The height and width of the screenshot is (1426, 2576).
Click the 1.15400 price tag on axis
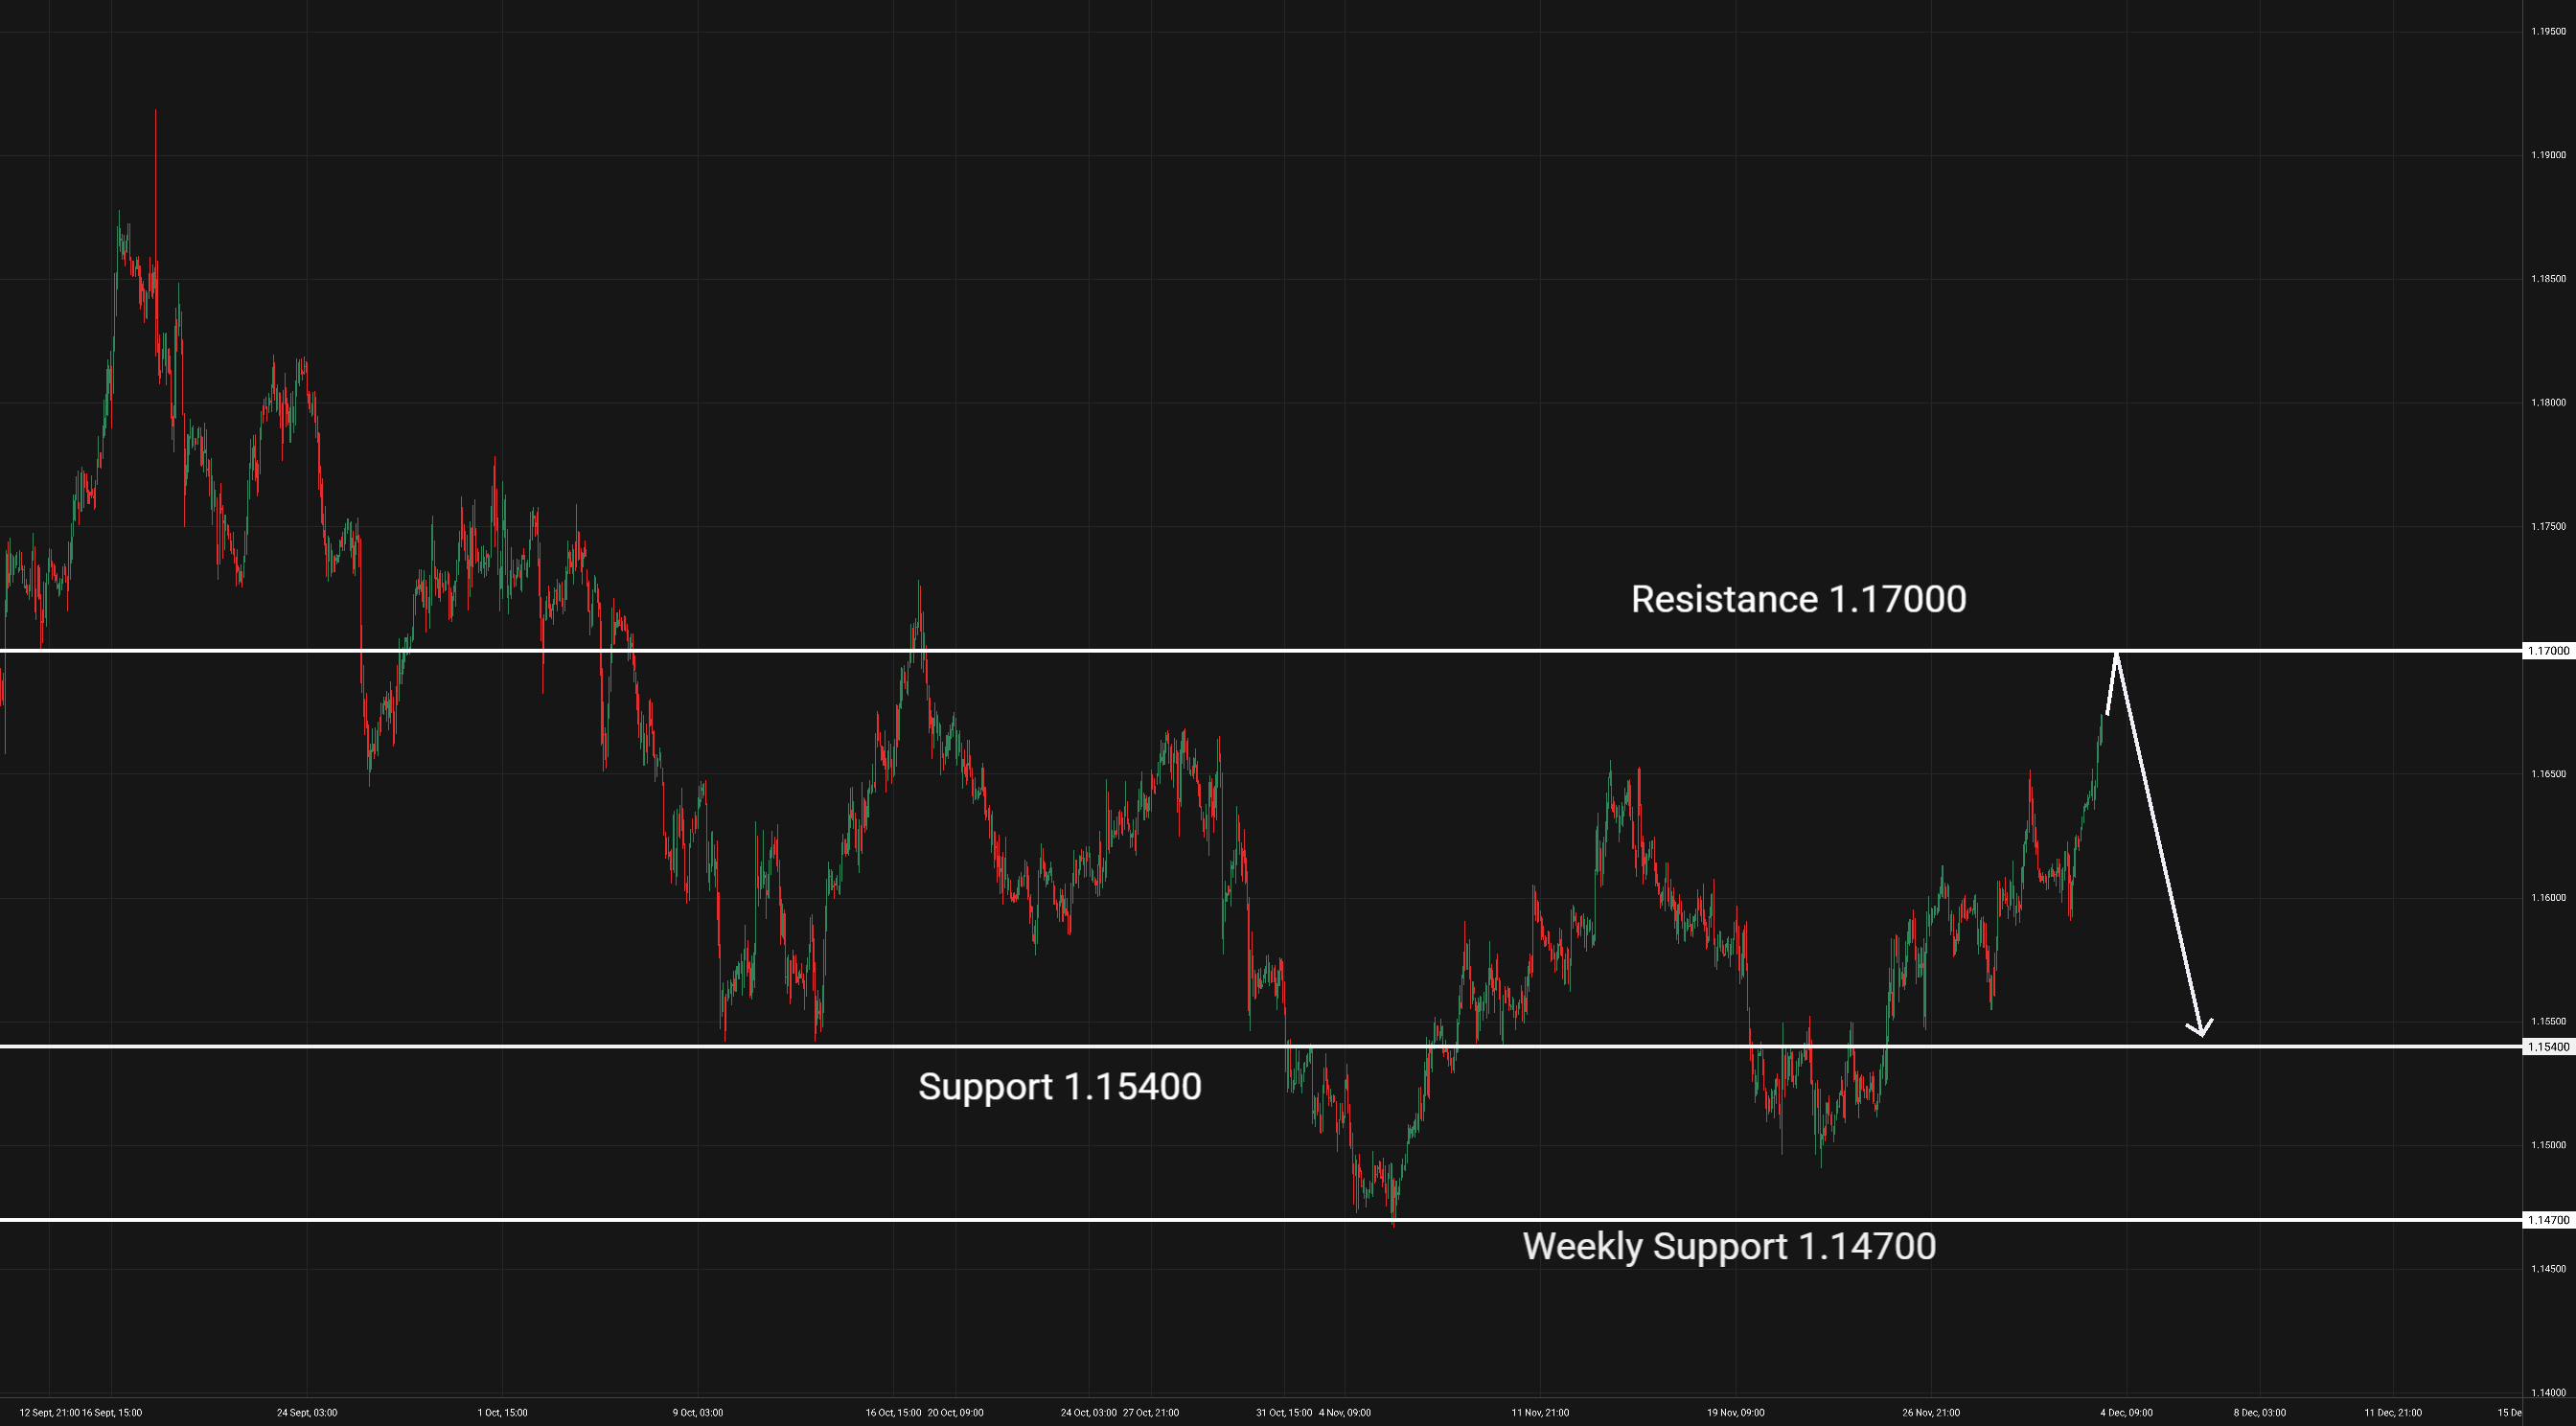pos(2549,1047)
